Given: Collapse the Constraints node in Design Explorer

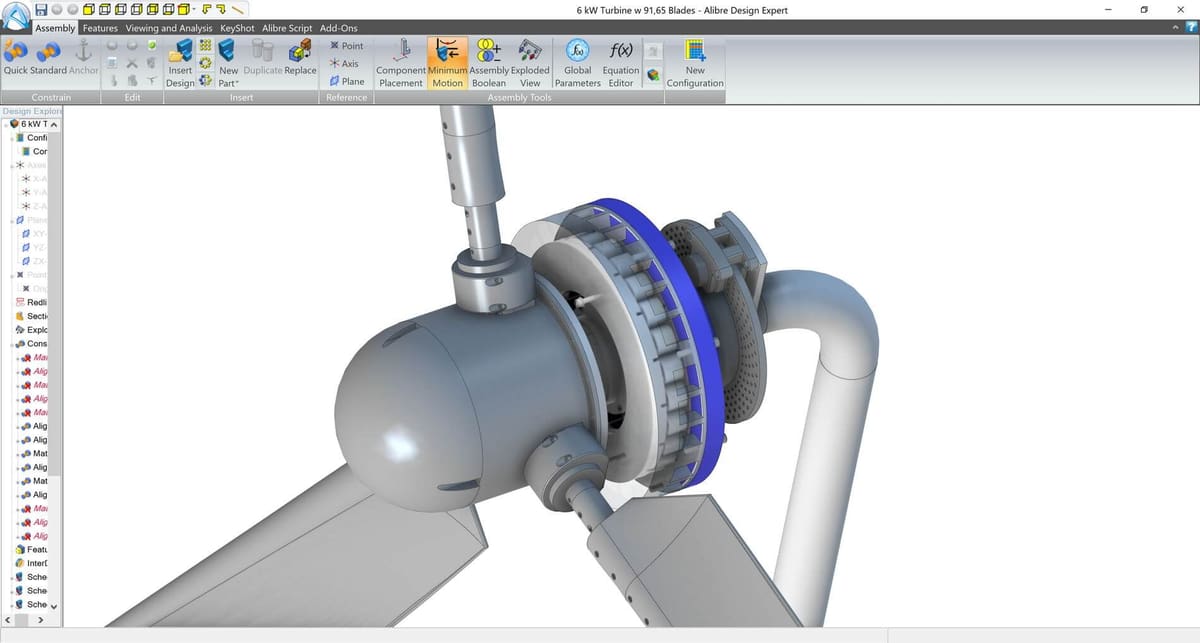Looking at the screenshot, I should click(x=9, y=344).
